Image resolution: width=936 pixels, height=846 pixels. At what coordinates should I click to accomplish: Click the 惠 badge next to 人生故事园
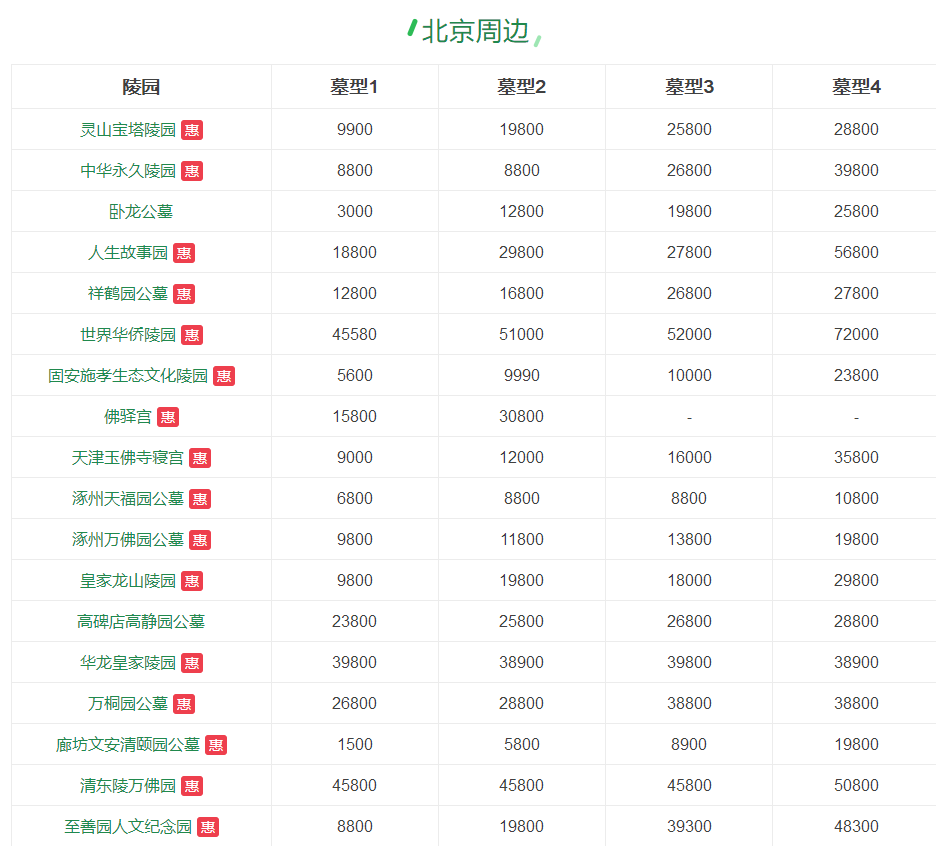(x=184, y=253)
